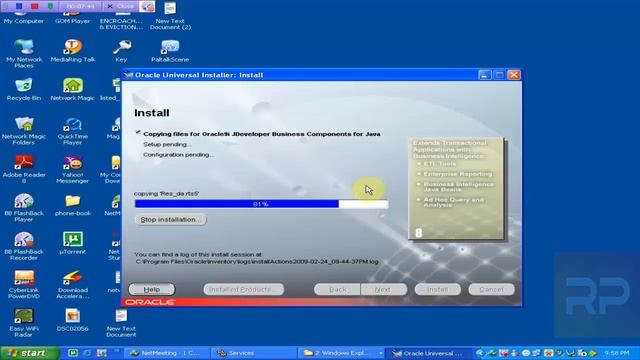Image resolution: width=640 pixels, height=360 pixels.
Task: Close the Oracle Universal Installer window
Action: click(514, 75)
